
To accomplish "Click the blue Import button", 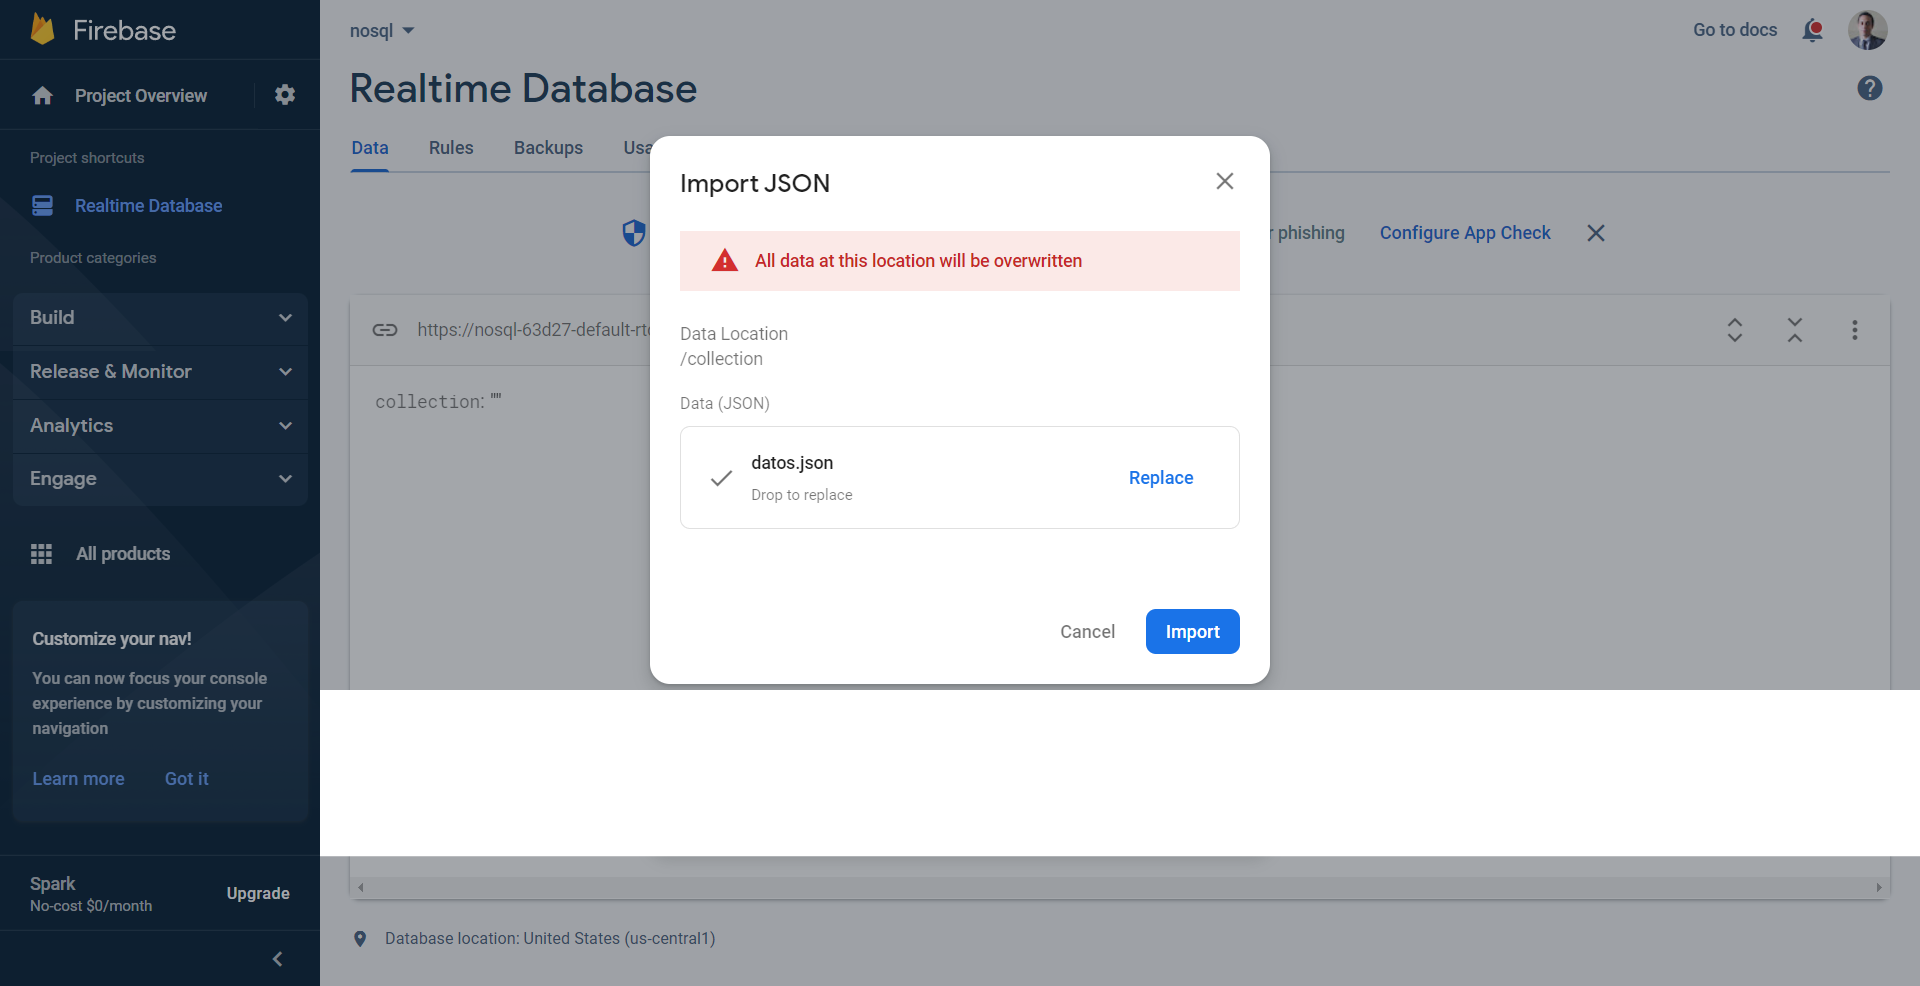I will [1192, 632].
